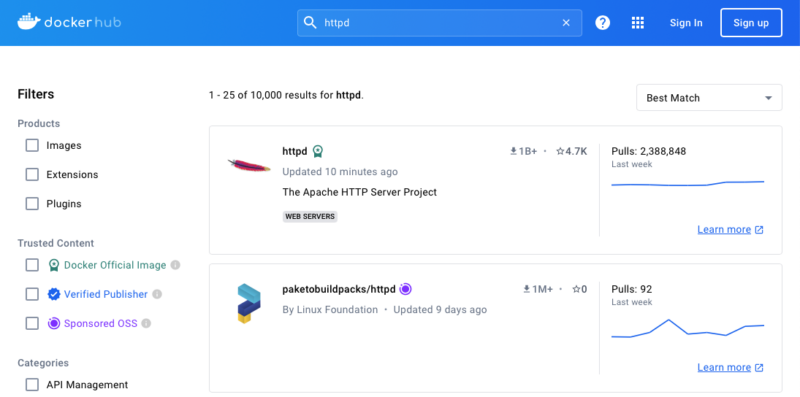Click the 4.7K stars icon

click(560, 151)
